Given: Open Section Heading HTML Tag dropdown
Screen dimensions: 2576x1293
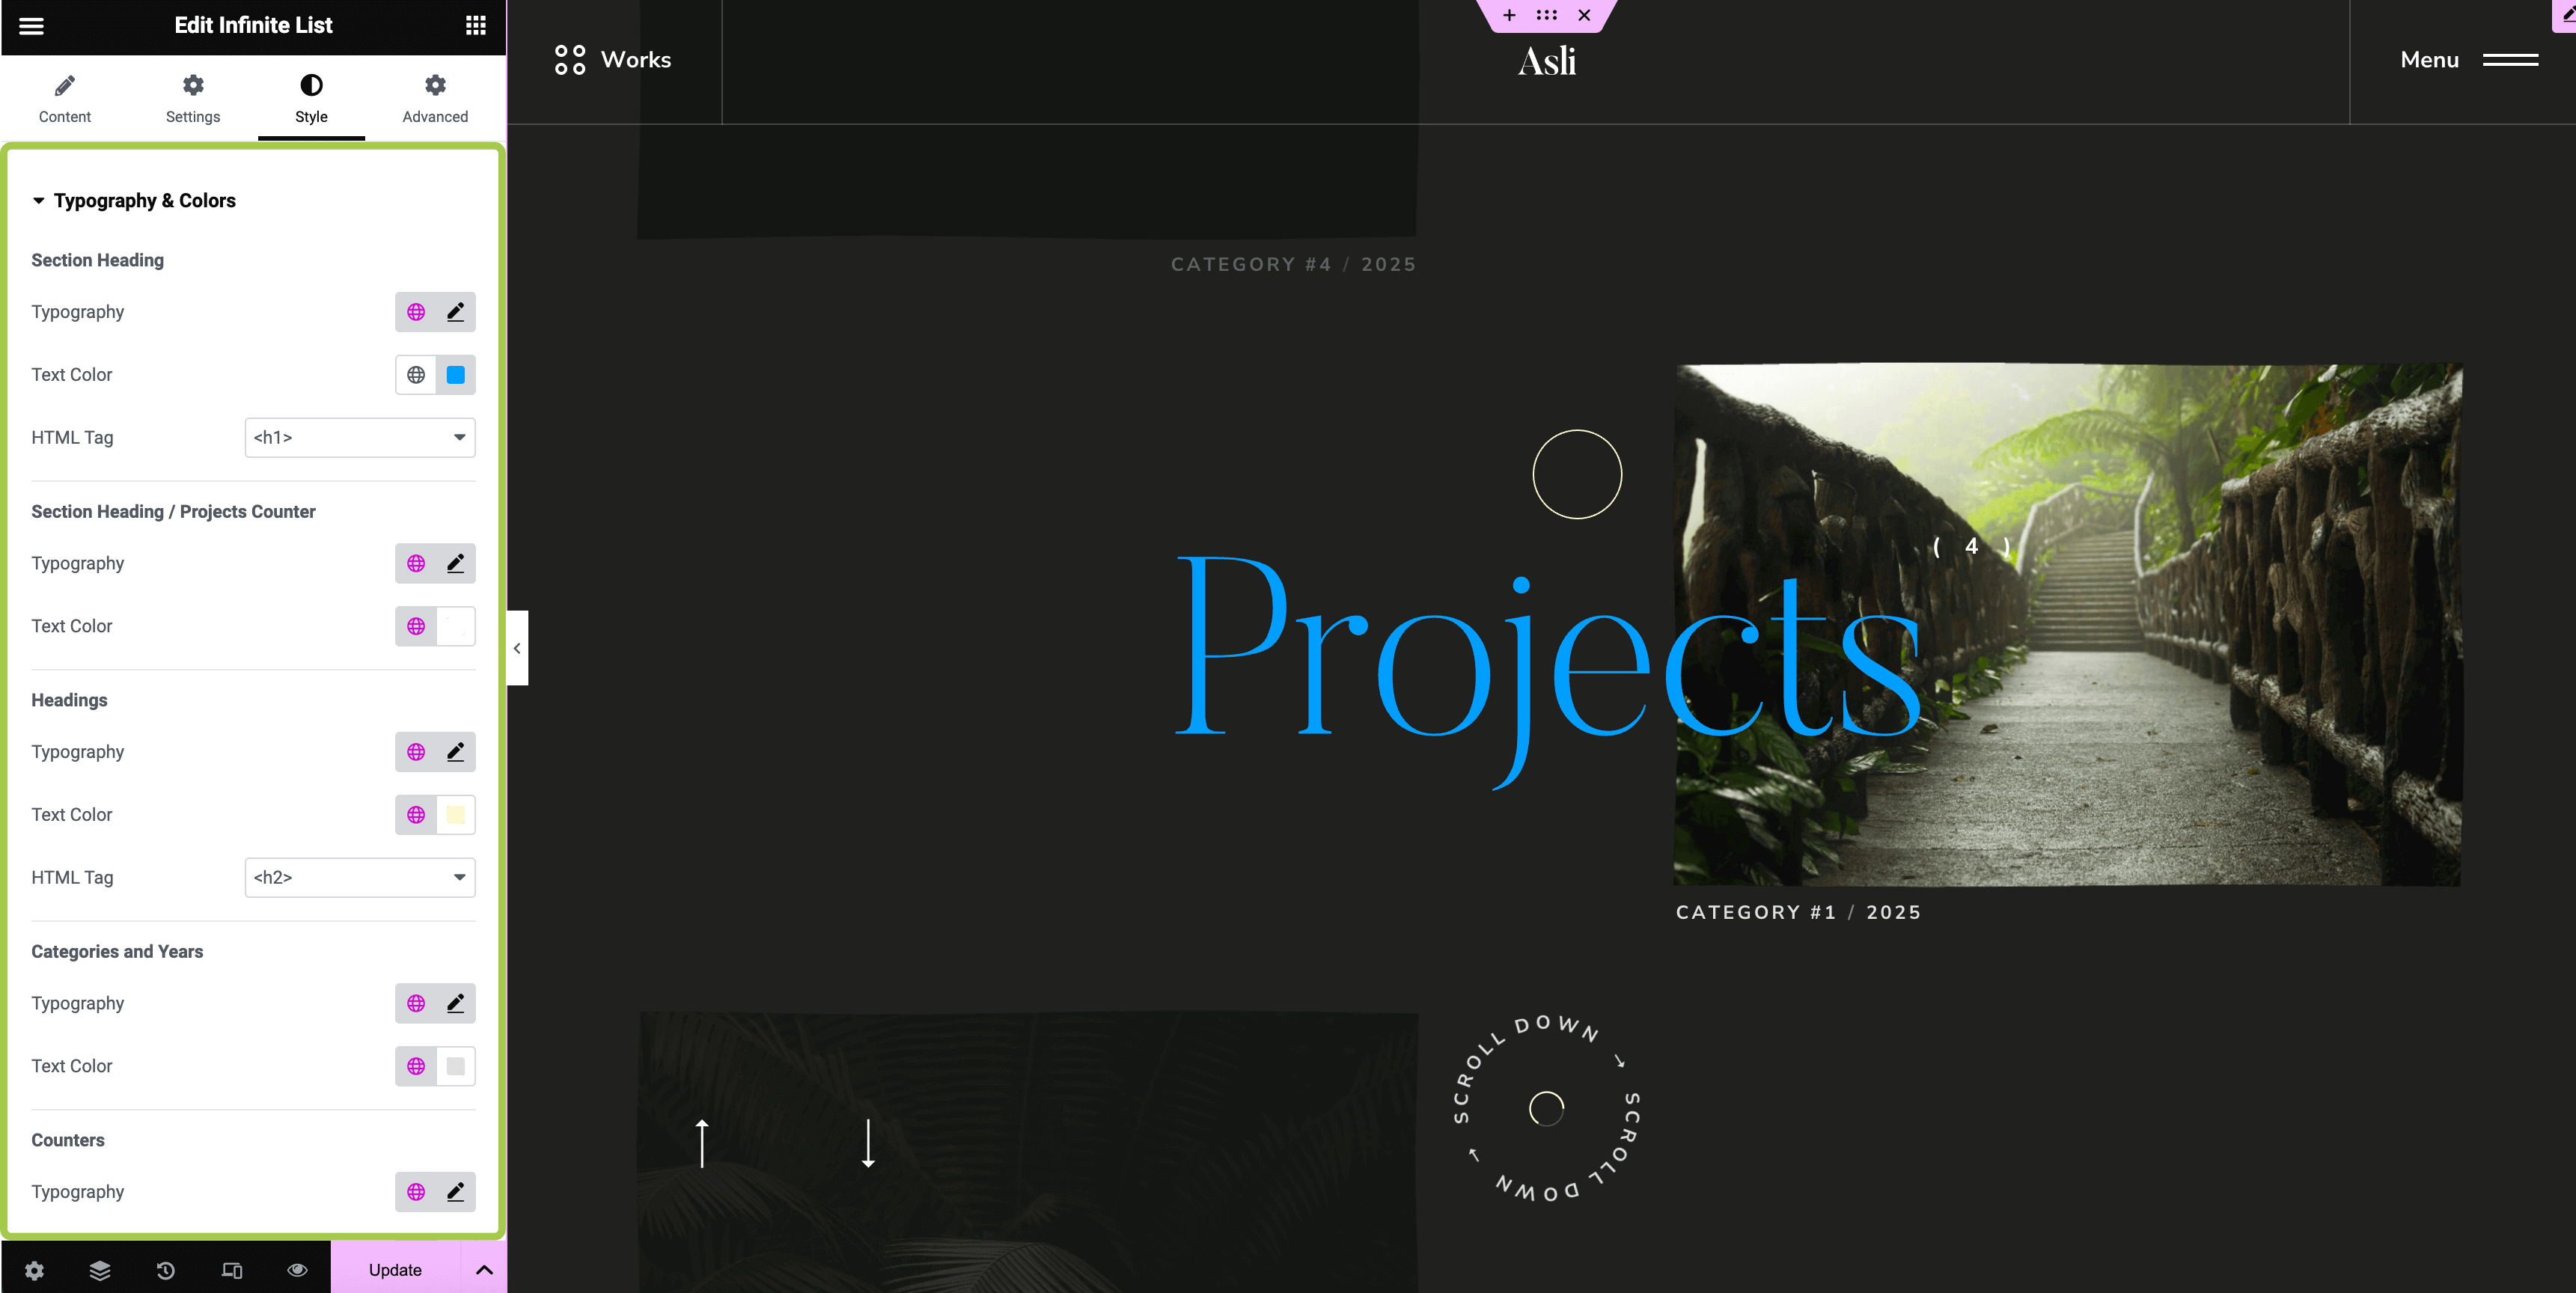Looking at the screenshot, I should click(359, 437).
